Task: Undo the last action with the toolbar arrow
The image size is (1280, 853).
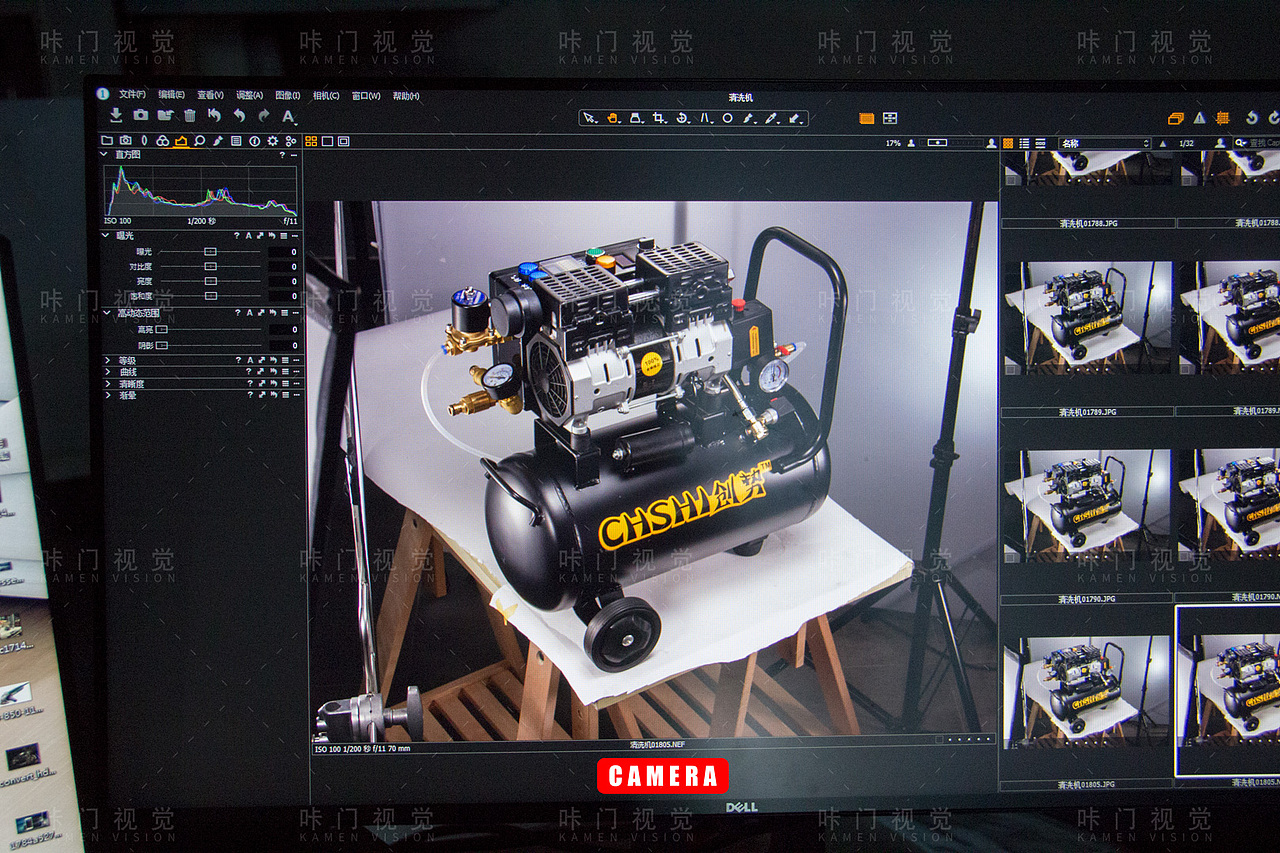Action: pyautogui.click(x=239, y=116)
